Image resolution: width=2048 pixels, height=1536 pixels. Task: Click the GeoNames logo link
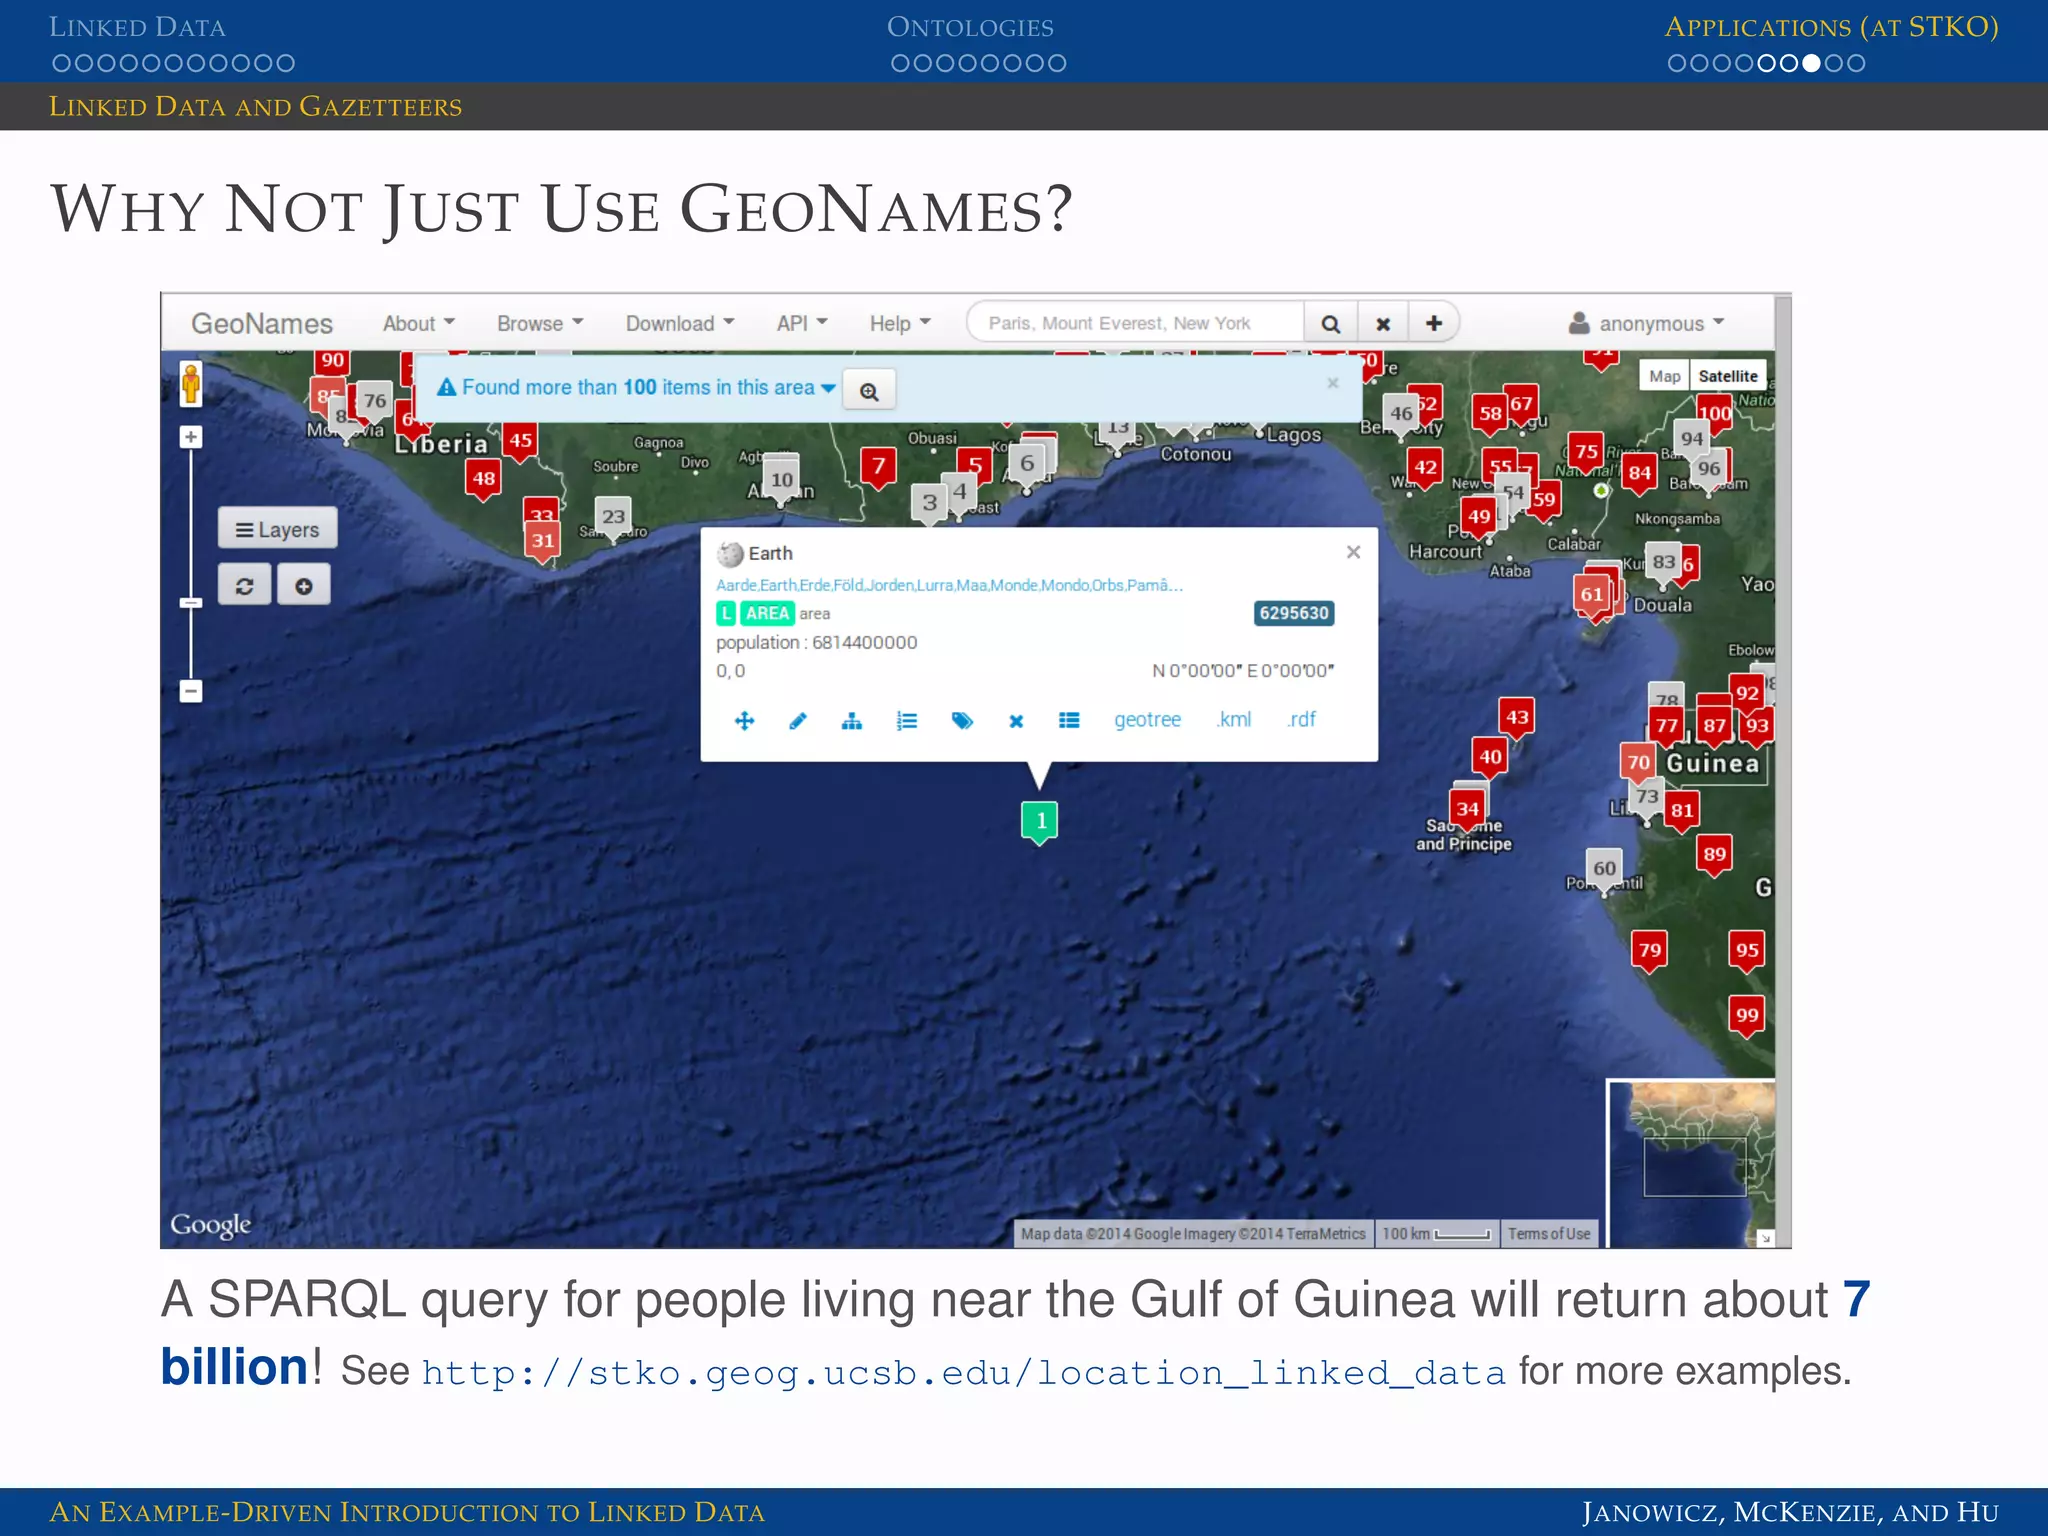point(262,323)
